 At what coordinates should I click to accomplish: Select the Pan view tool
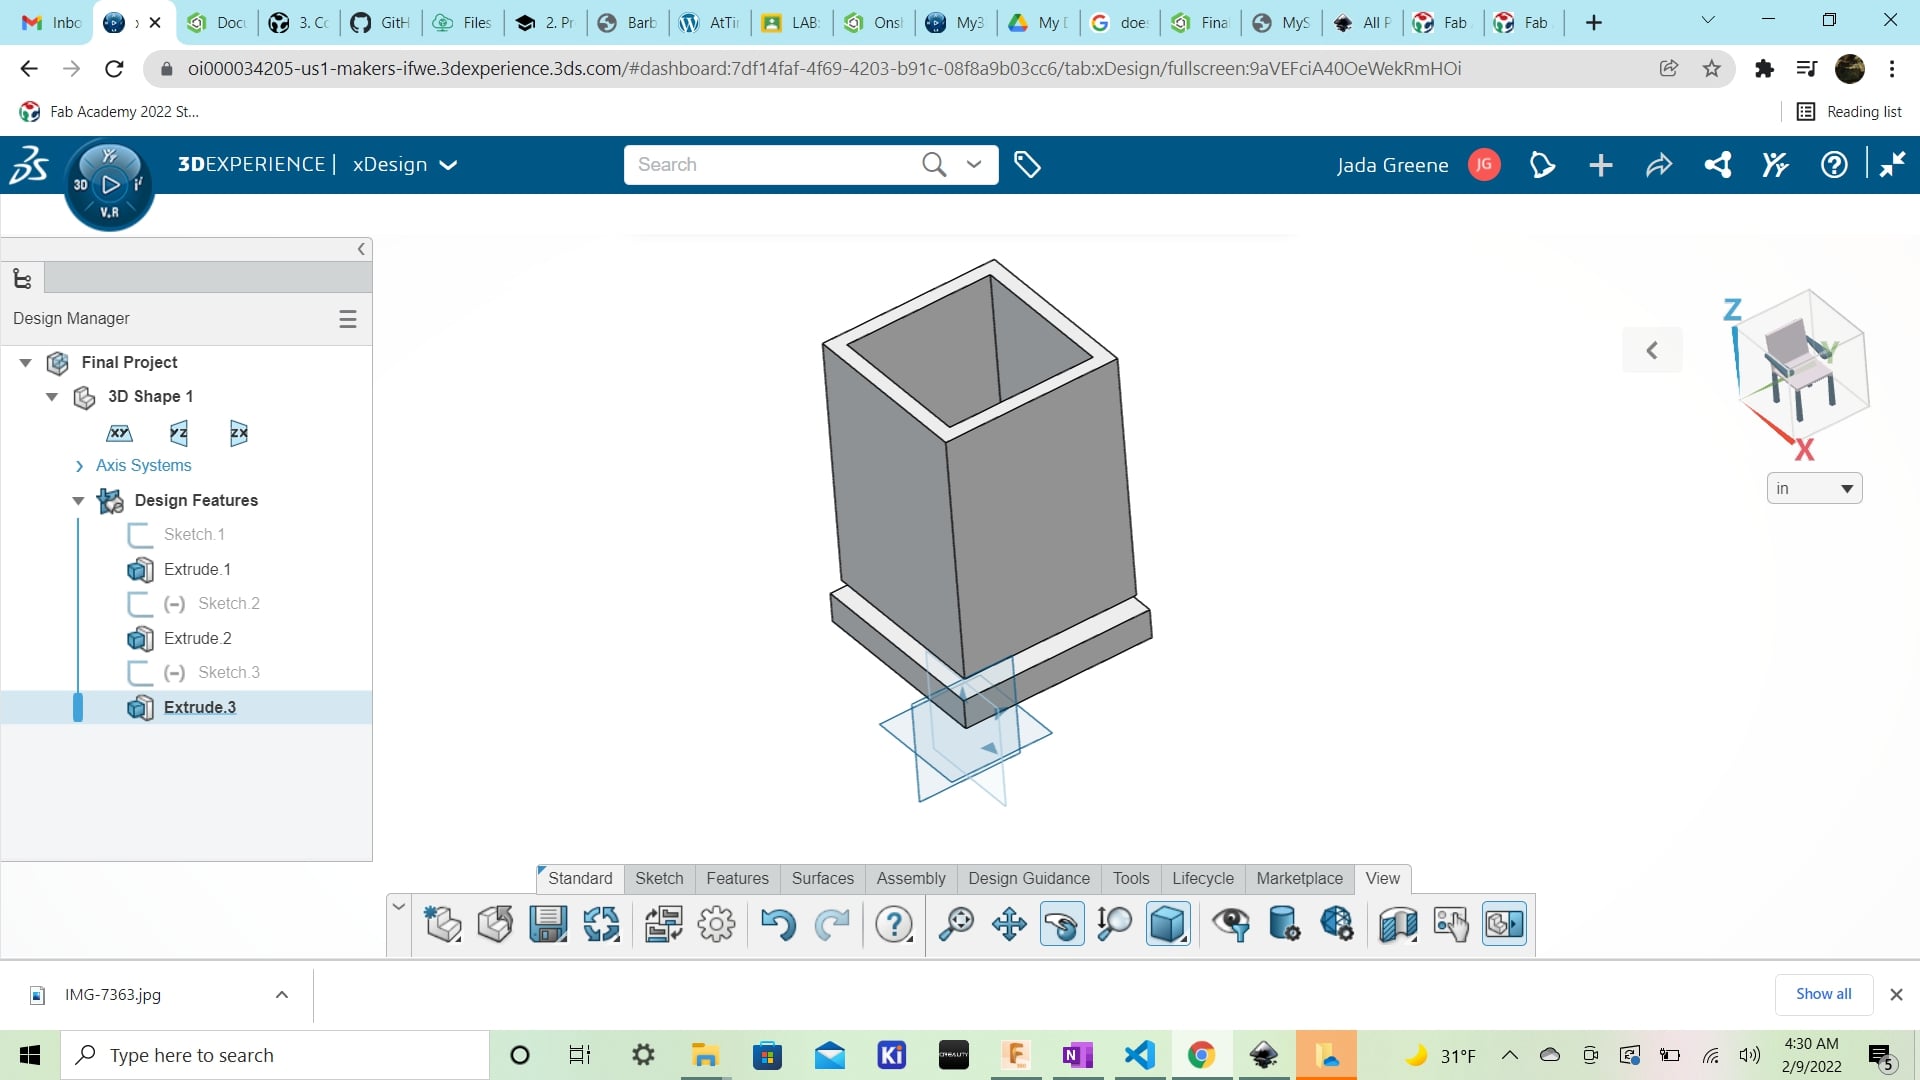(1009, 924)
